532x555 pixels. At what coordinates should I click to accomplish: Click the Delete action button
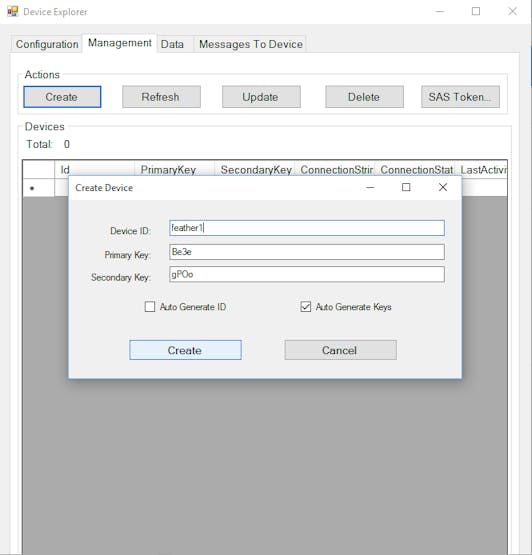364,97
